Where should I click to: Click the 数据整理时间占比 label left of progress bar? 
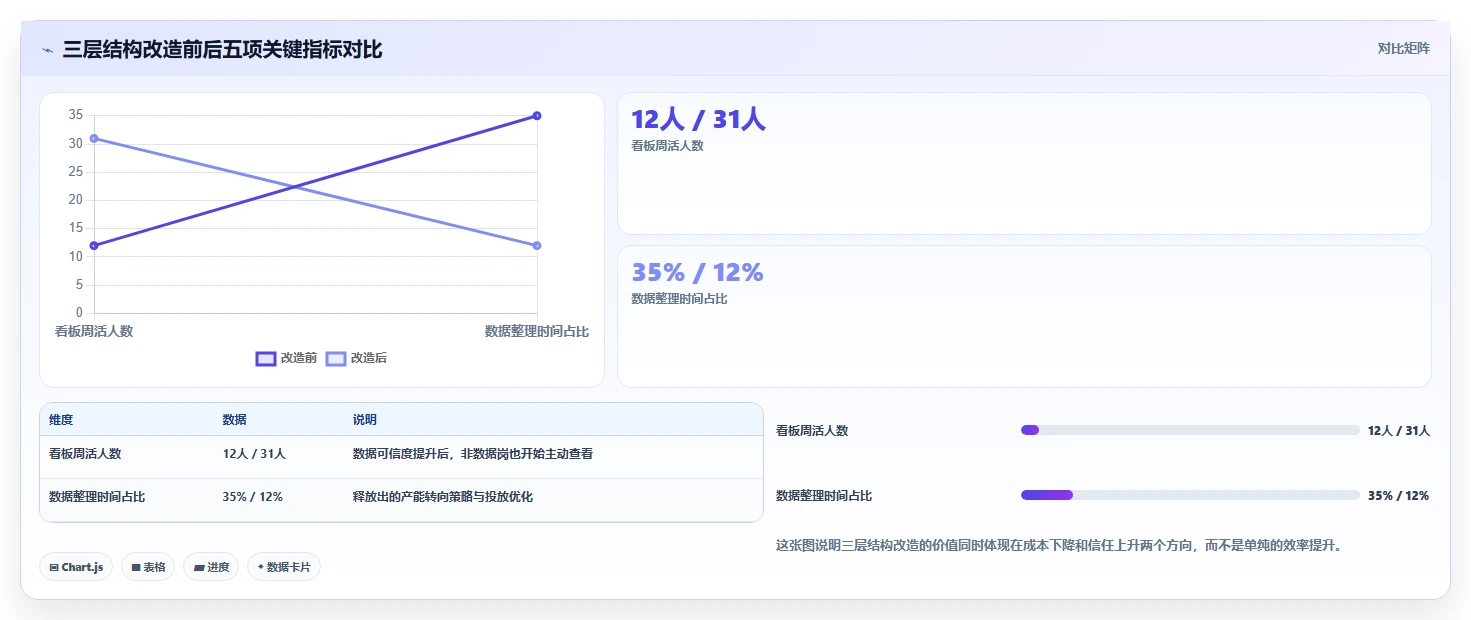[x=824, y=496]
